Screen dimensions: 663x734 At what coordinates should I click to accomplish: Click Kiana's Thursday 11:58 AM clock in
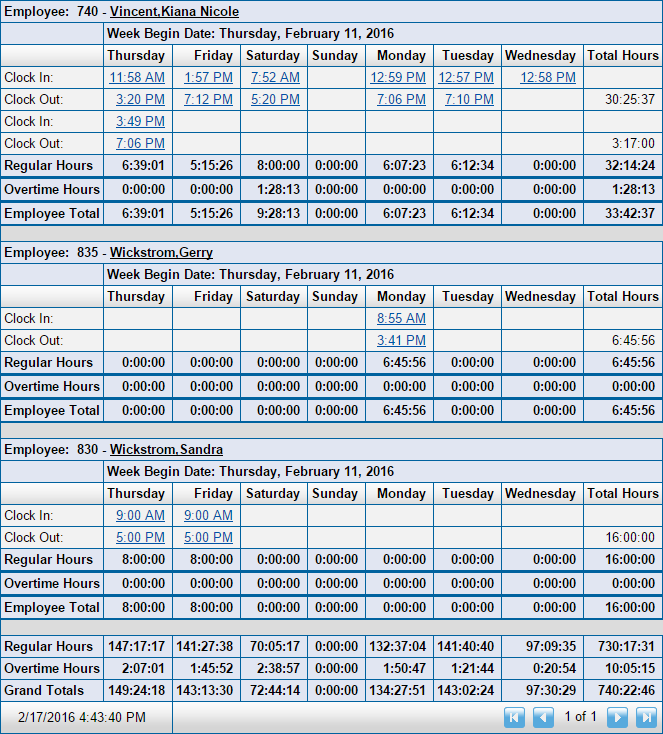[137, 78]
